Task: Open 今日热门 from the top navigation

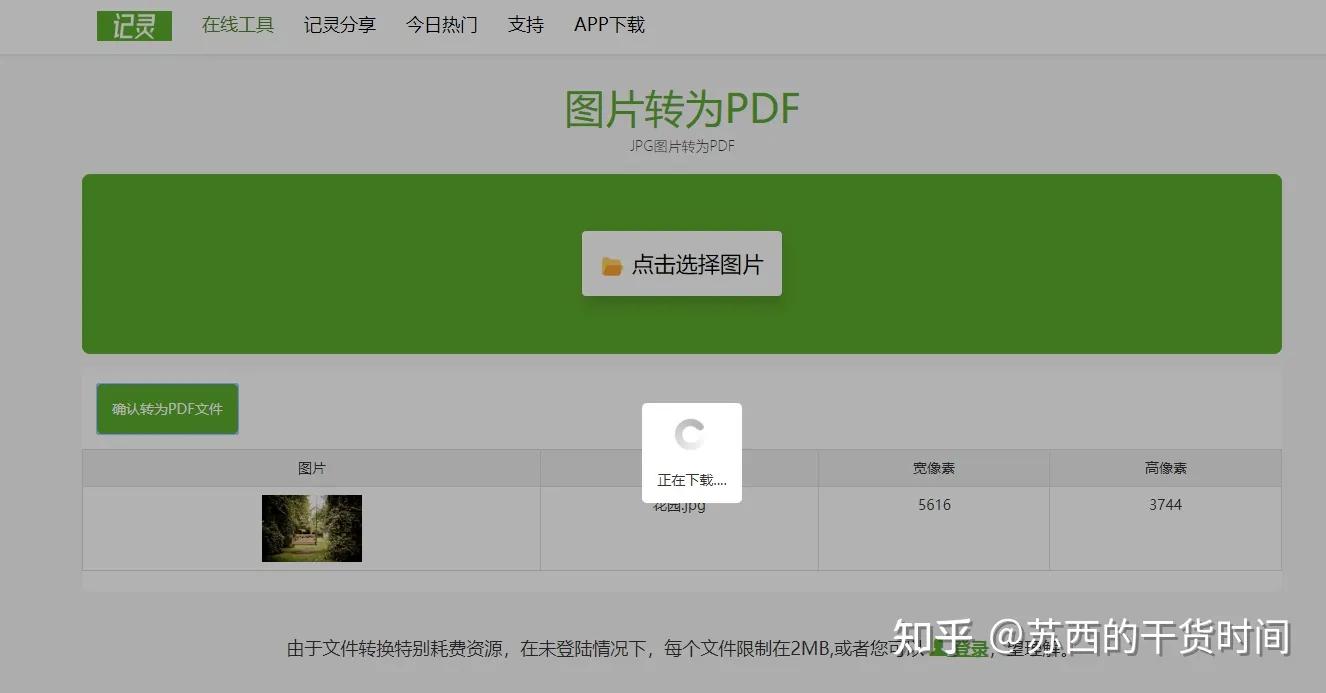Action: pyautogui.click(x=441, y=25)
